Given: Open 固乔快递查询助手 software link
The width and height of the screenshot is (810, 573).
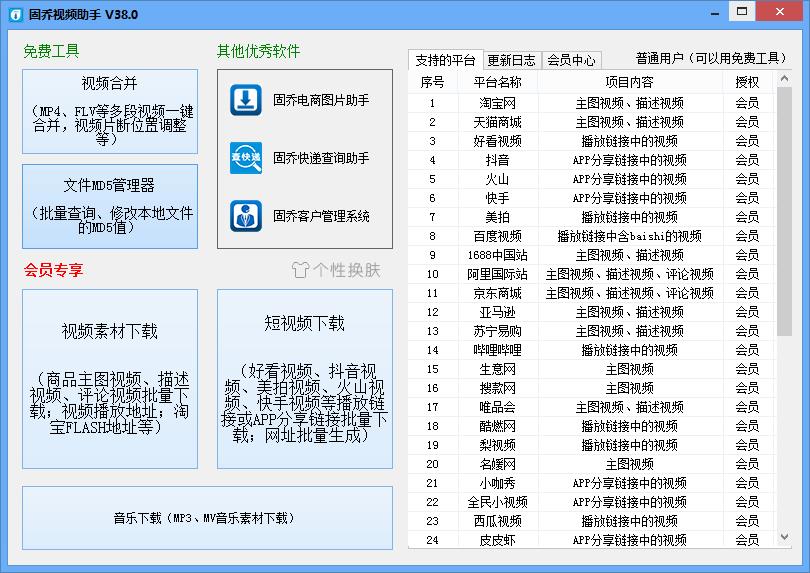Looking at the screenshot, I should pos(321,158).
